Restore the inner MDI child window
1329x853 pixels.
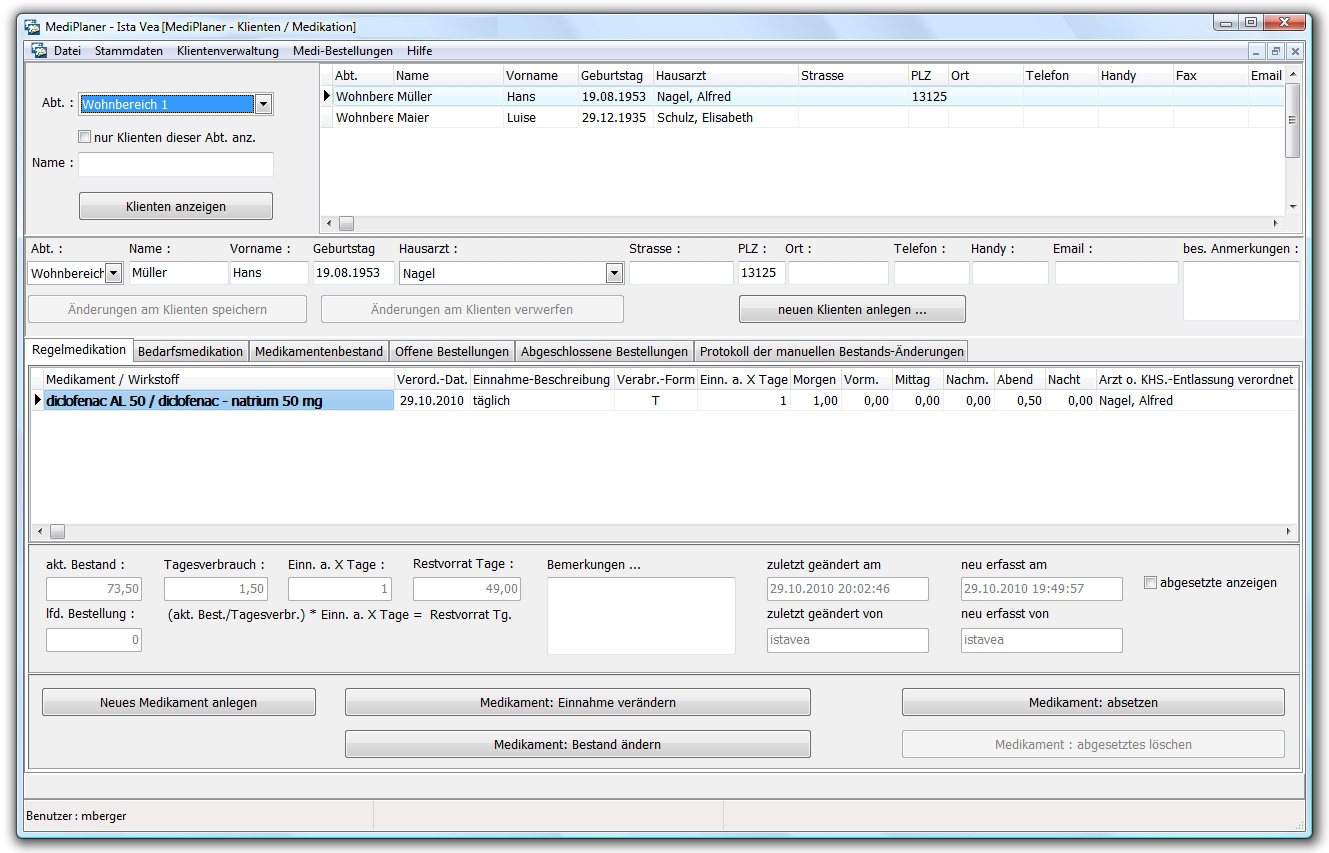[x=1276, y=51]
